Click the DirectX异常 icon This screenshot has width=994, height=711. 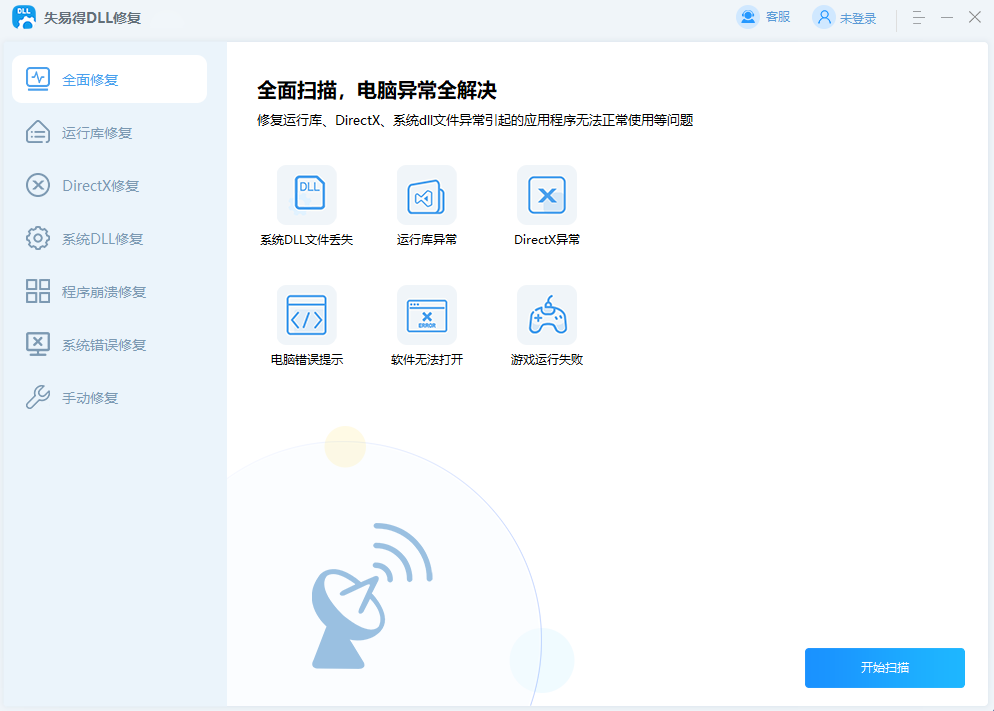(547, 195)
